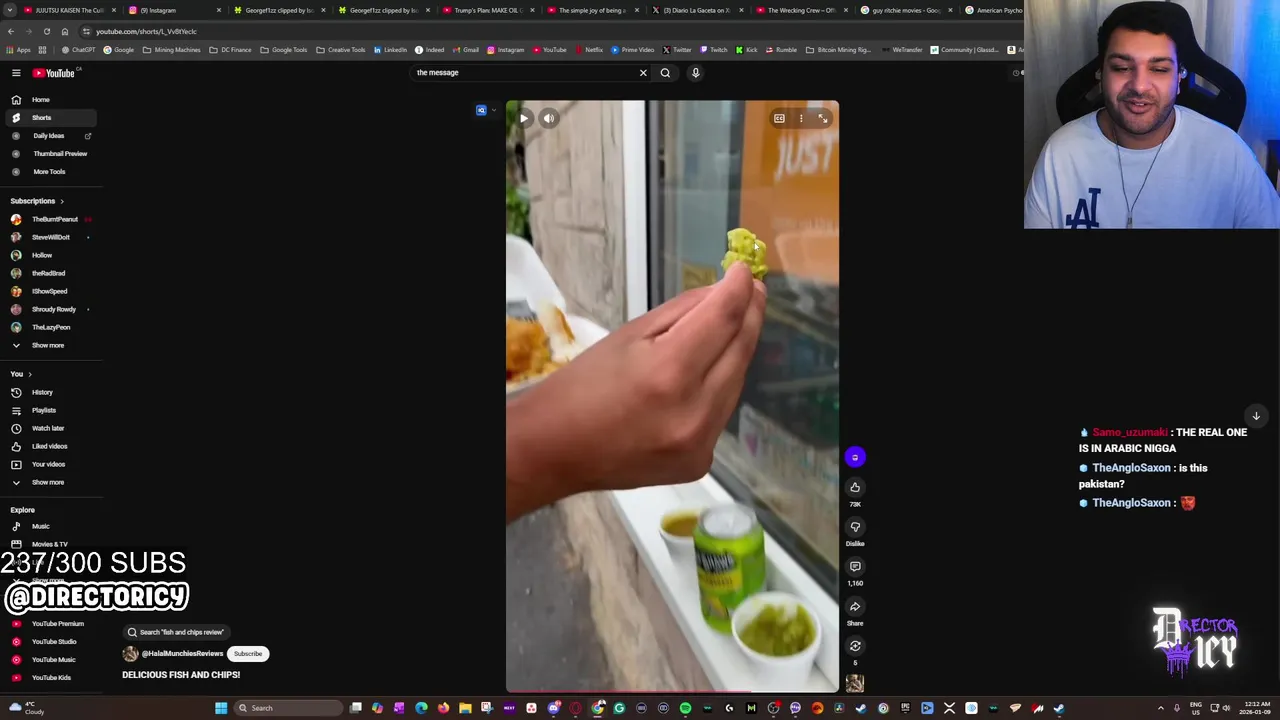Viewport: 1280px width, 720px height.
Task: Open the Short's comments panel
Action: point(855,566)
